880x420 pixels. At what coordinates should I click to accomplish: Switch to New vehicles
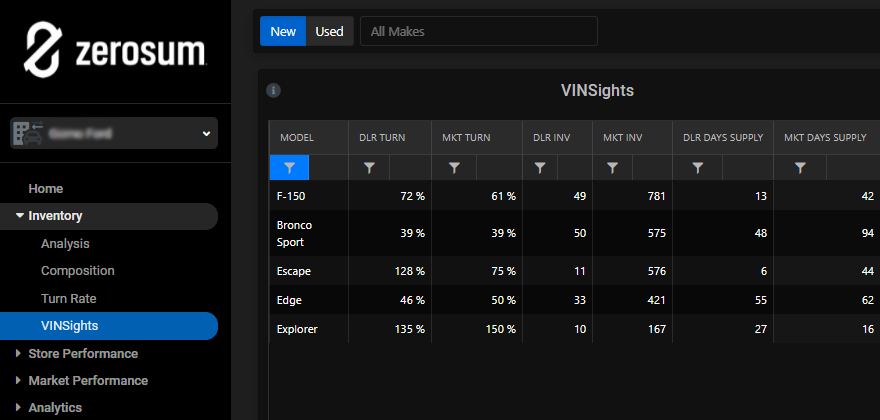(x=283, y=31)
